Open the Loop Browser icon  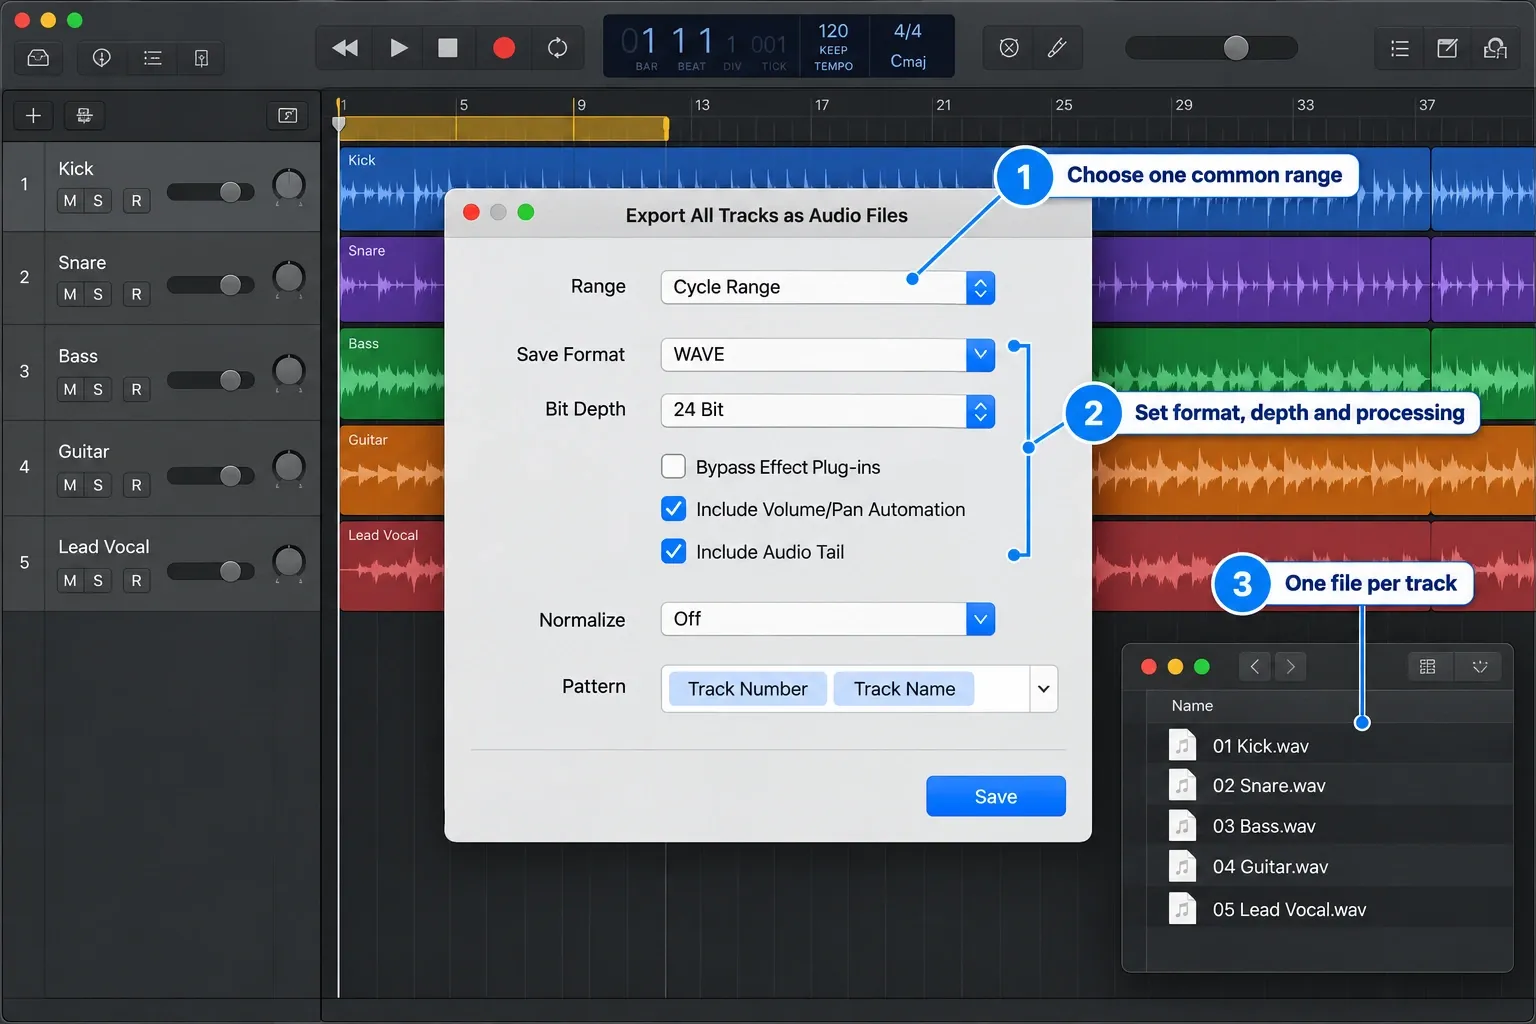pos(1495,48)
